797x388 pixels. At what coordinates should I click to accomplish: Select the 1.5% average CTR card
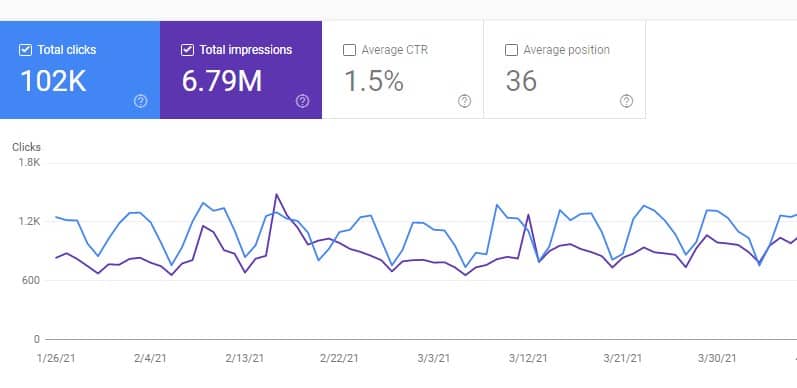click(x=403, y=70)
